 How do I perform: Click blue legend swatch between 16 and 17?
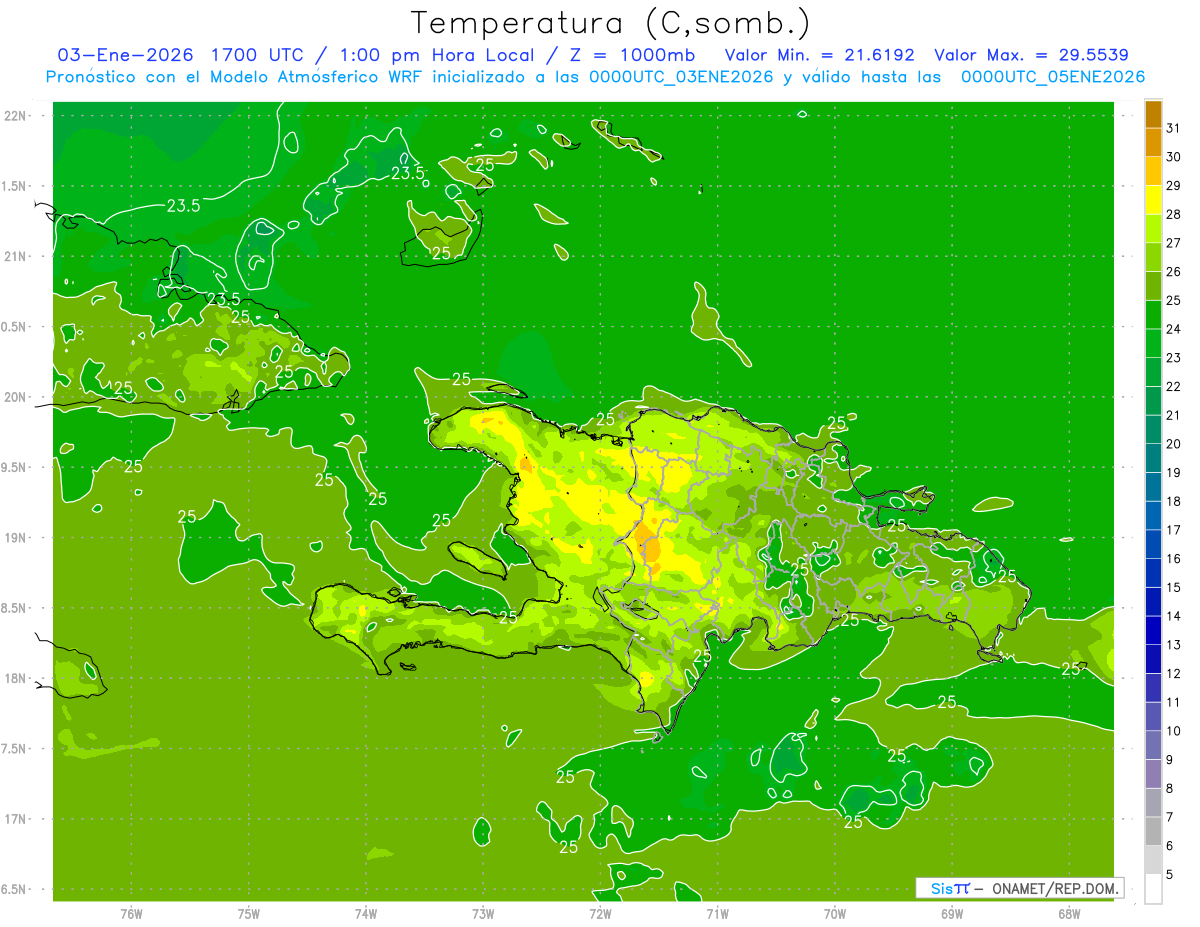(x=1153, y=545)
